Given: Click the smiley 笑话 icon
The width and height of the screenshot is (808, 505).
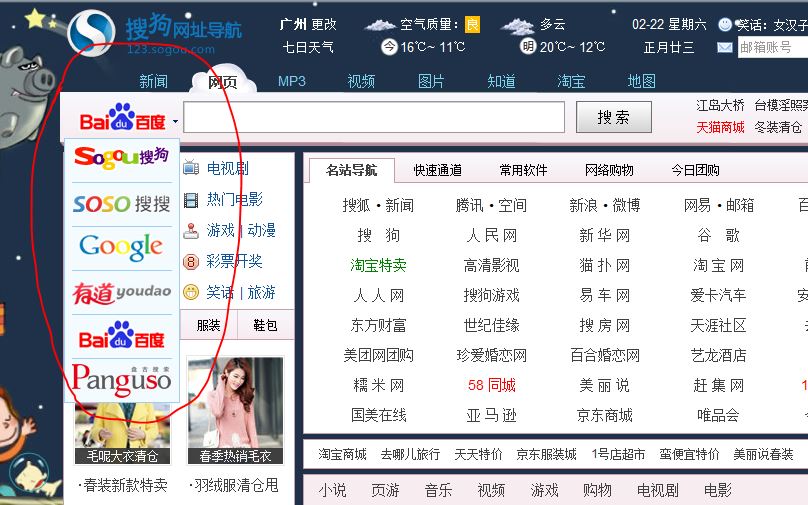Looking at the screenshot, I should pos(725,24).
